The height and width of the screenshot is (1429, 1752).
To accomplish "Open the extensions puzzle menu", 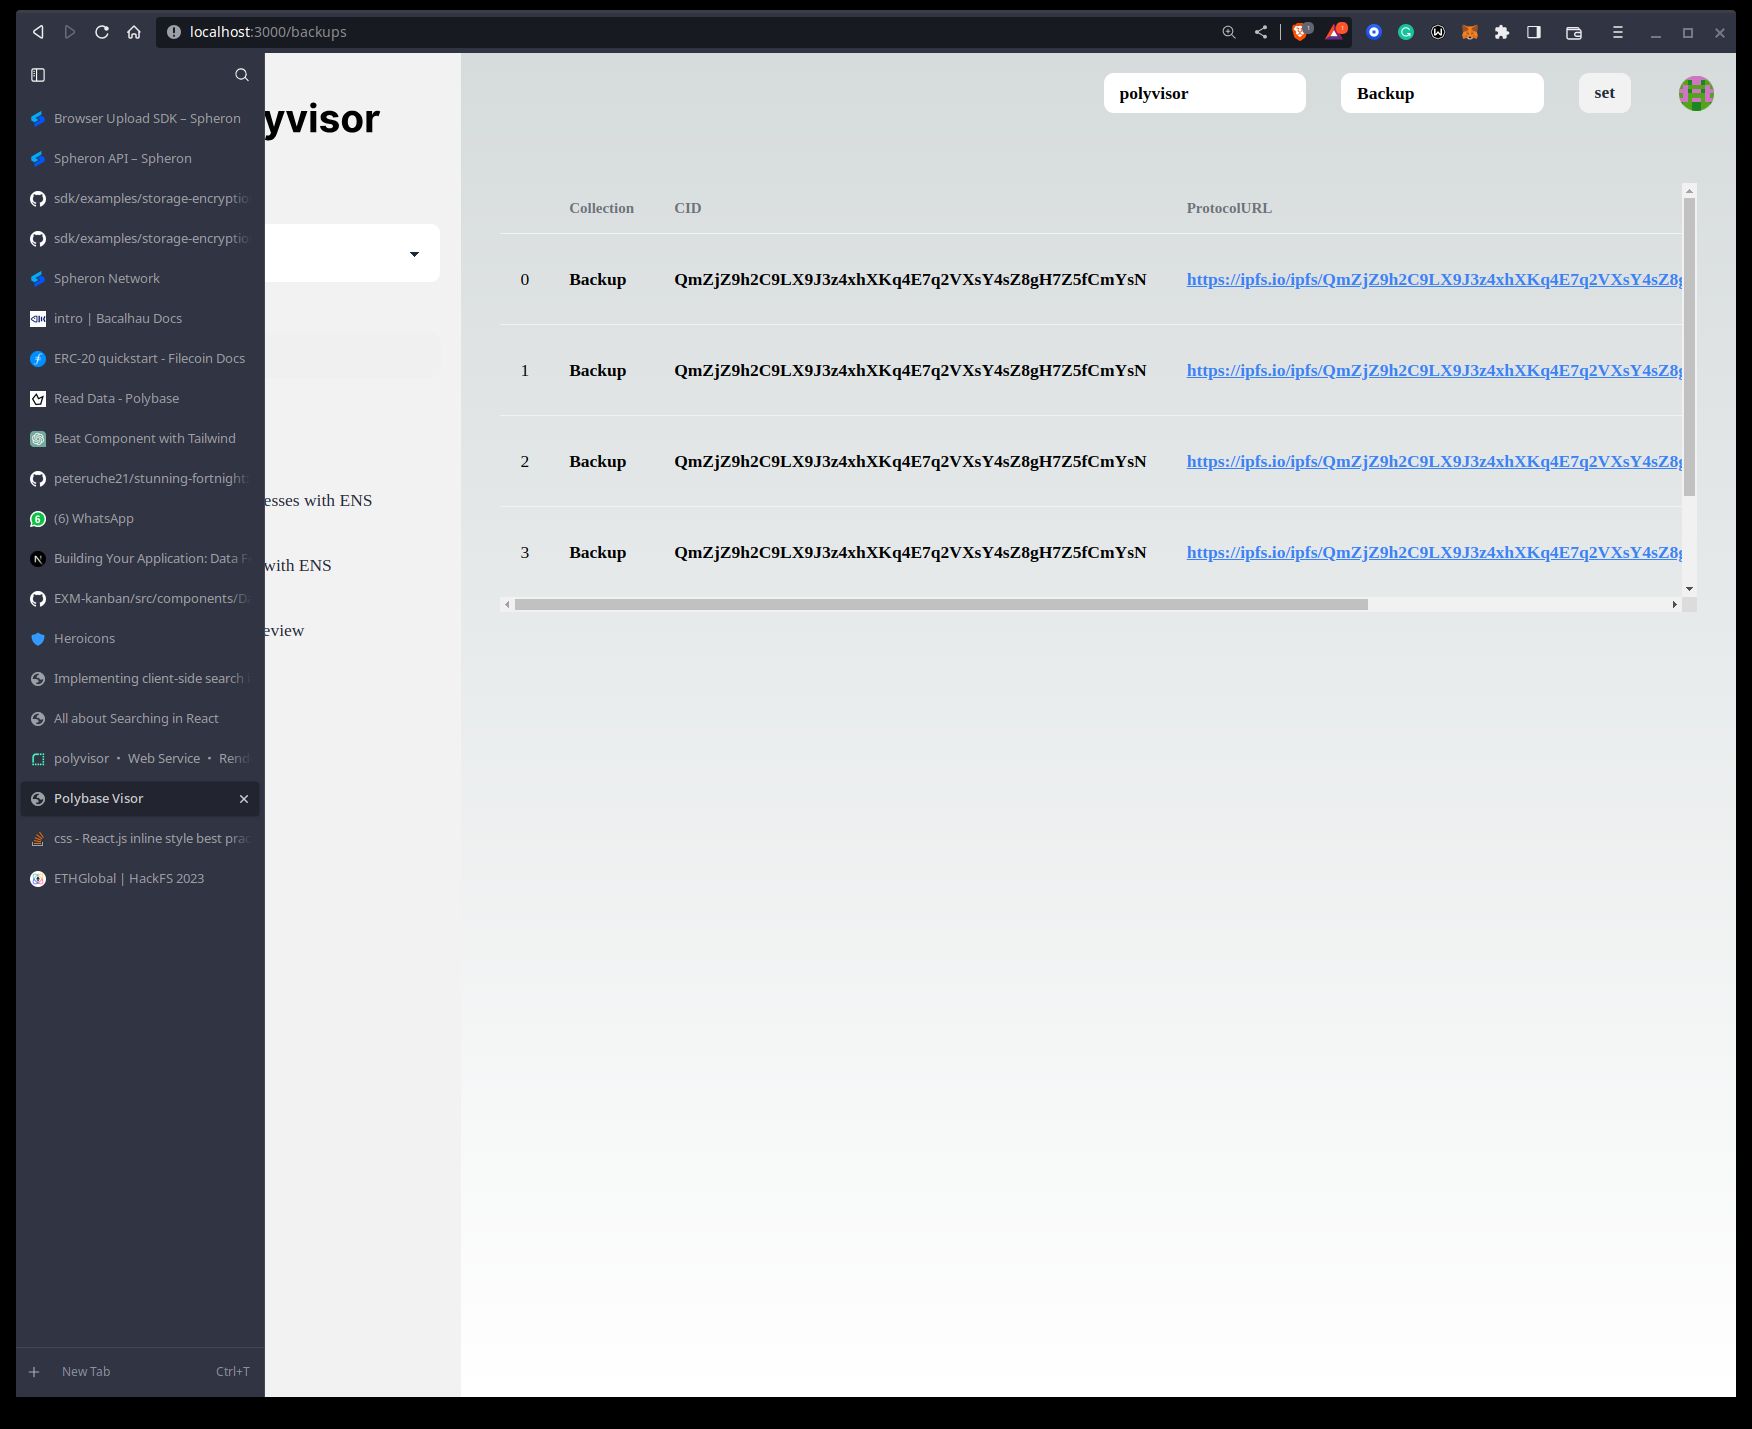I will tap(1502, 32).
